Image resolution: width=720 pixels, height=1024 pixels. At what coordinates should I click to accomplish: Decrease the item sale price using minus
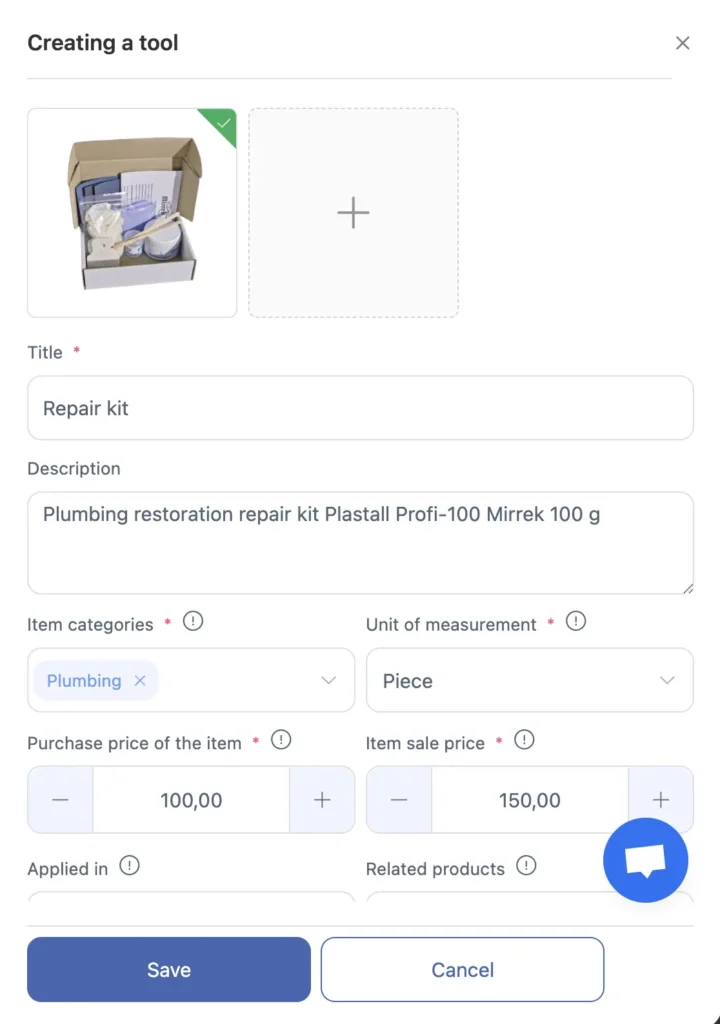pos(398,800)
